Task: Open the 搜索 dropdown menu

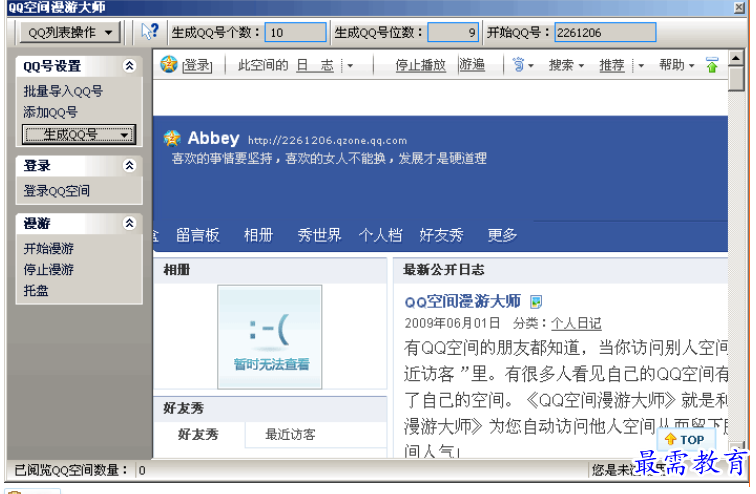Action: pos(566,65)
